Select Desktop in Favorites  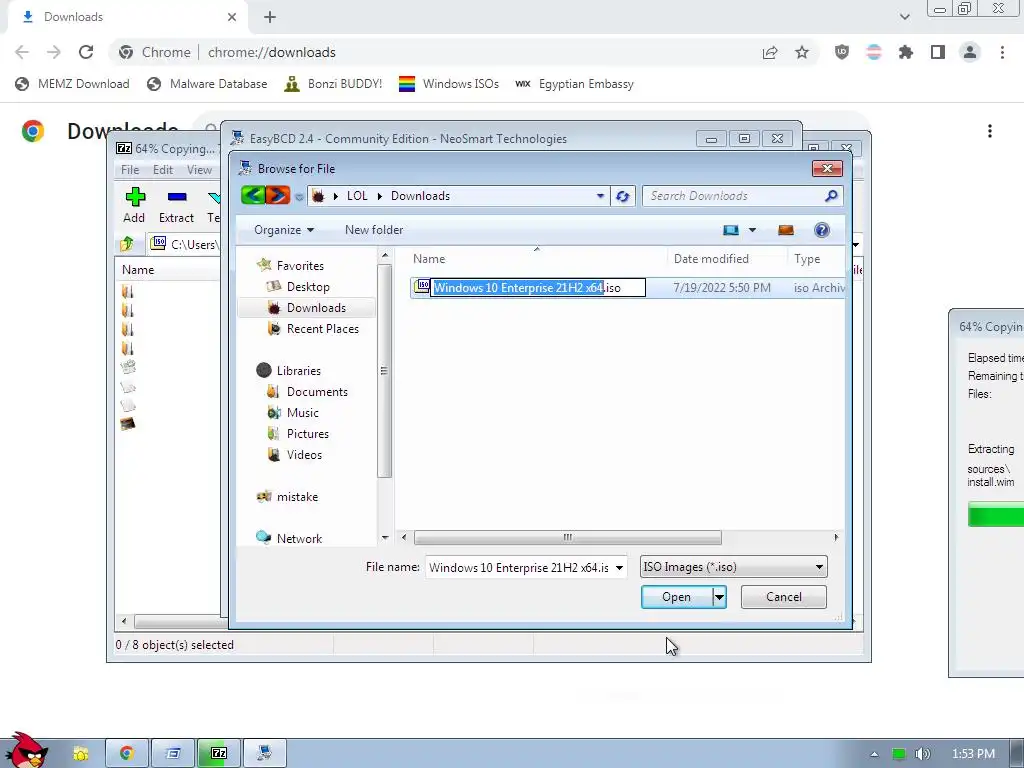[x=308, y=287]
